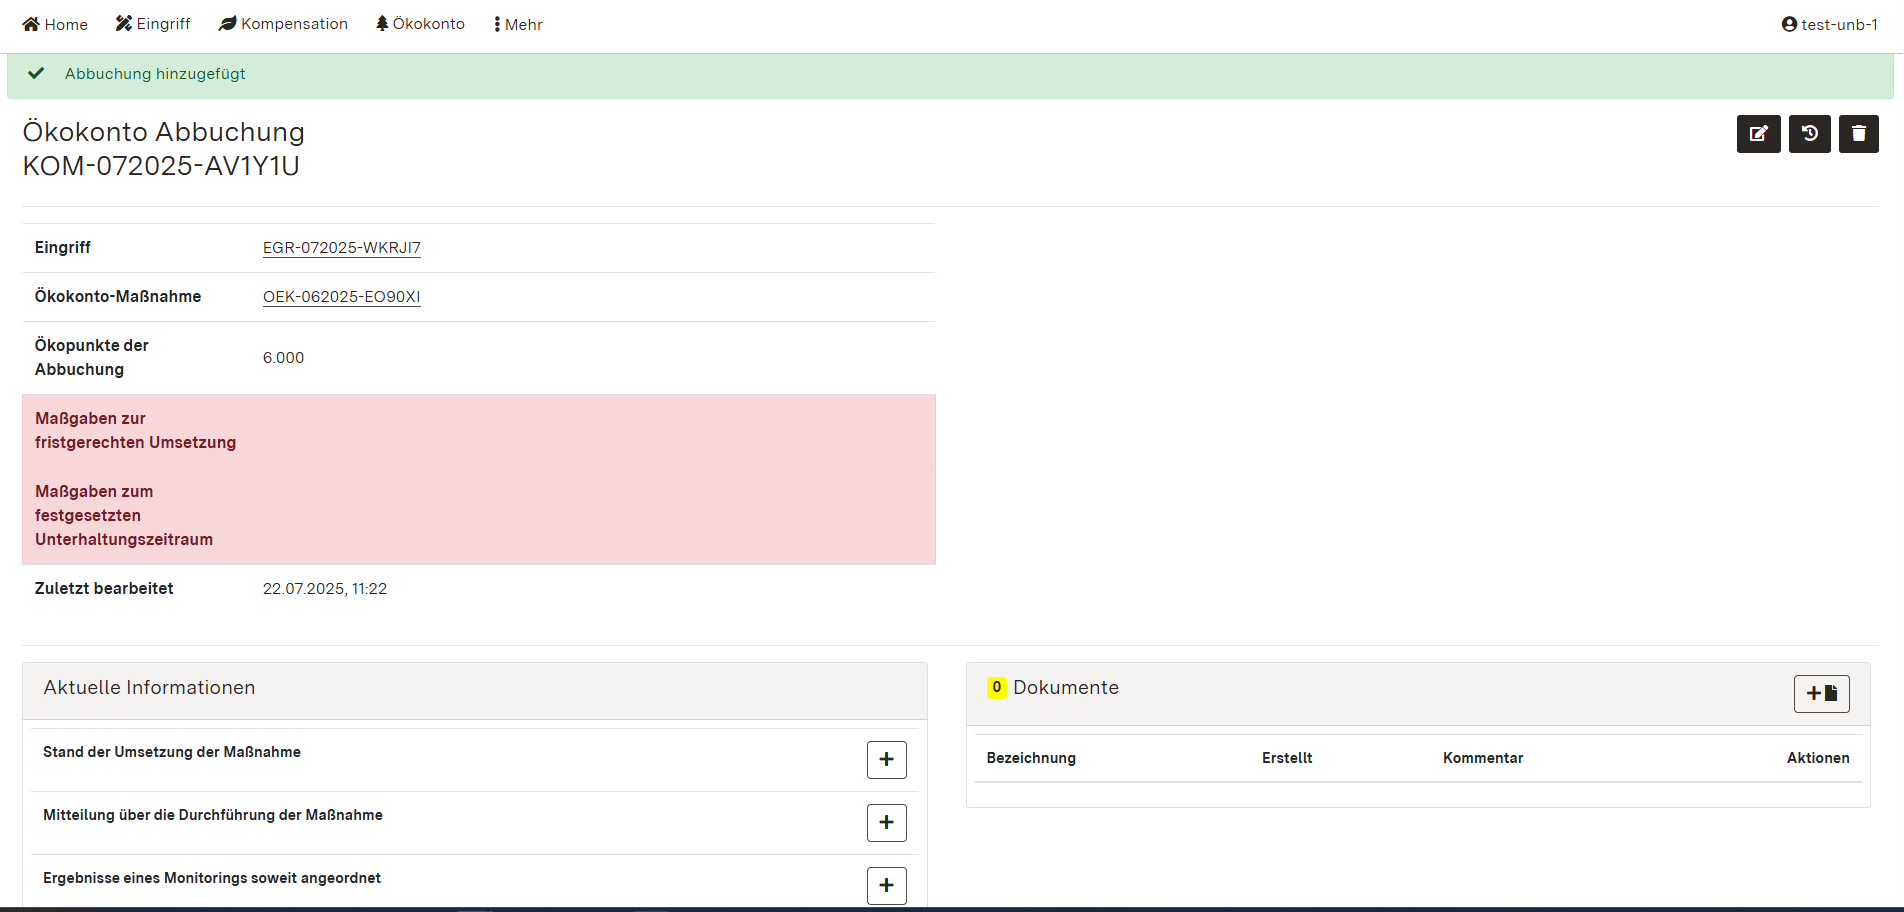Expand Ergebnisse eines Monitorings soweit angeordnet

click(x=885, y=885)
